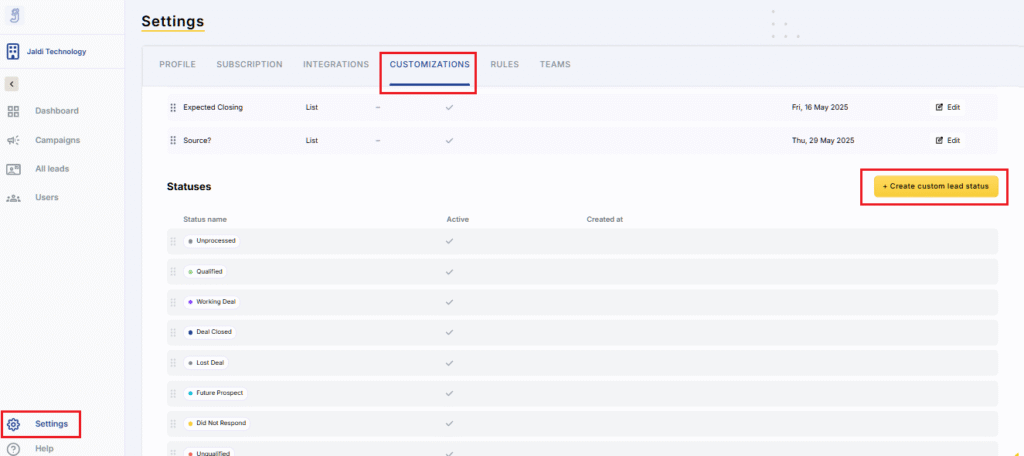Click the drag handle beside Source? row
Viewport: 1024px width, 456px height.
[173, 140]
